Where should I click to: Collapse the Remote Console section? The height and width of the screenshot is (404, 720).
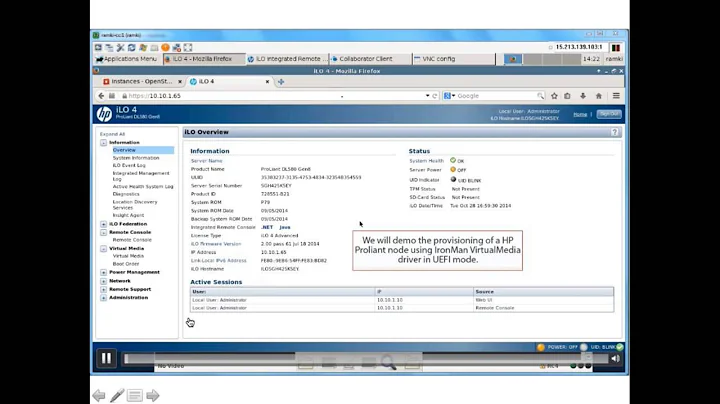103,232
